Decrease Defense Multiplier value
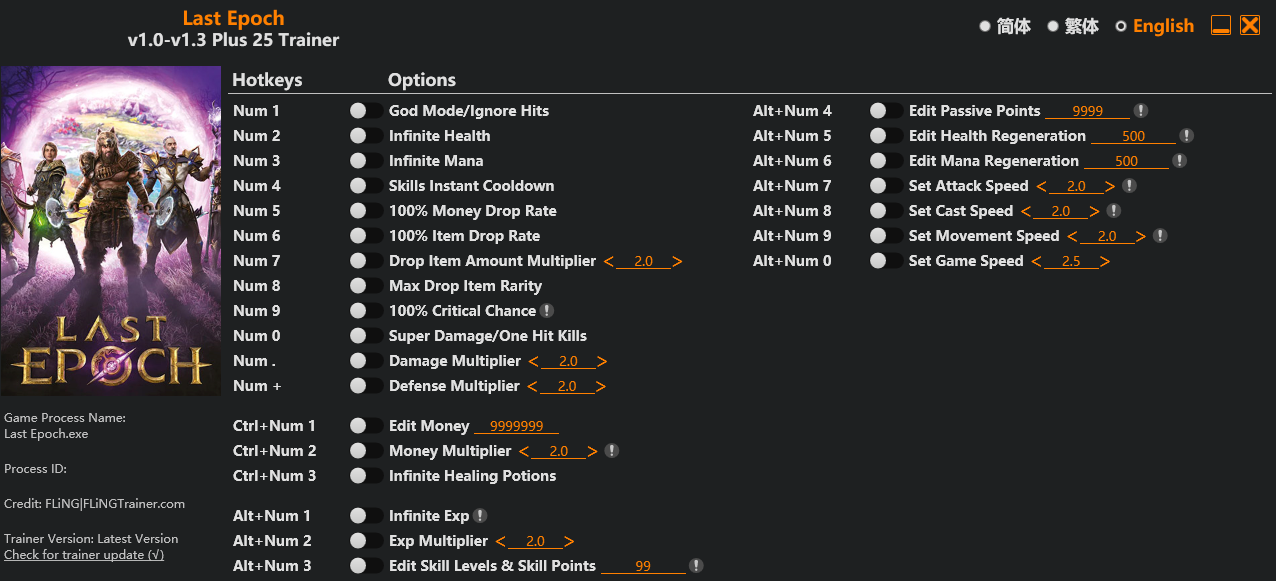1276x581 pixels. [x=532, y=386]
